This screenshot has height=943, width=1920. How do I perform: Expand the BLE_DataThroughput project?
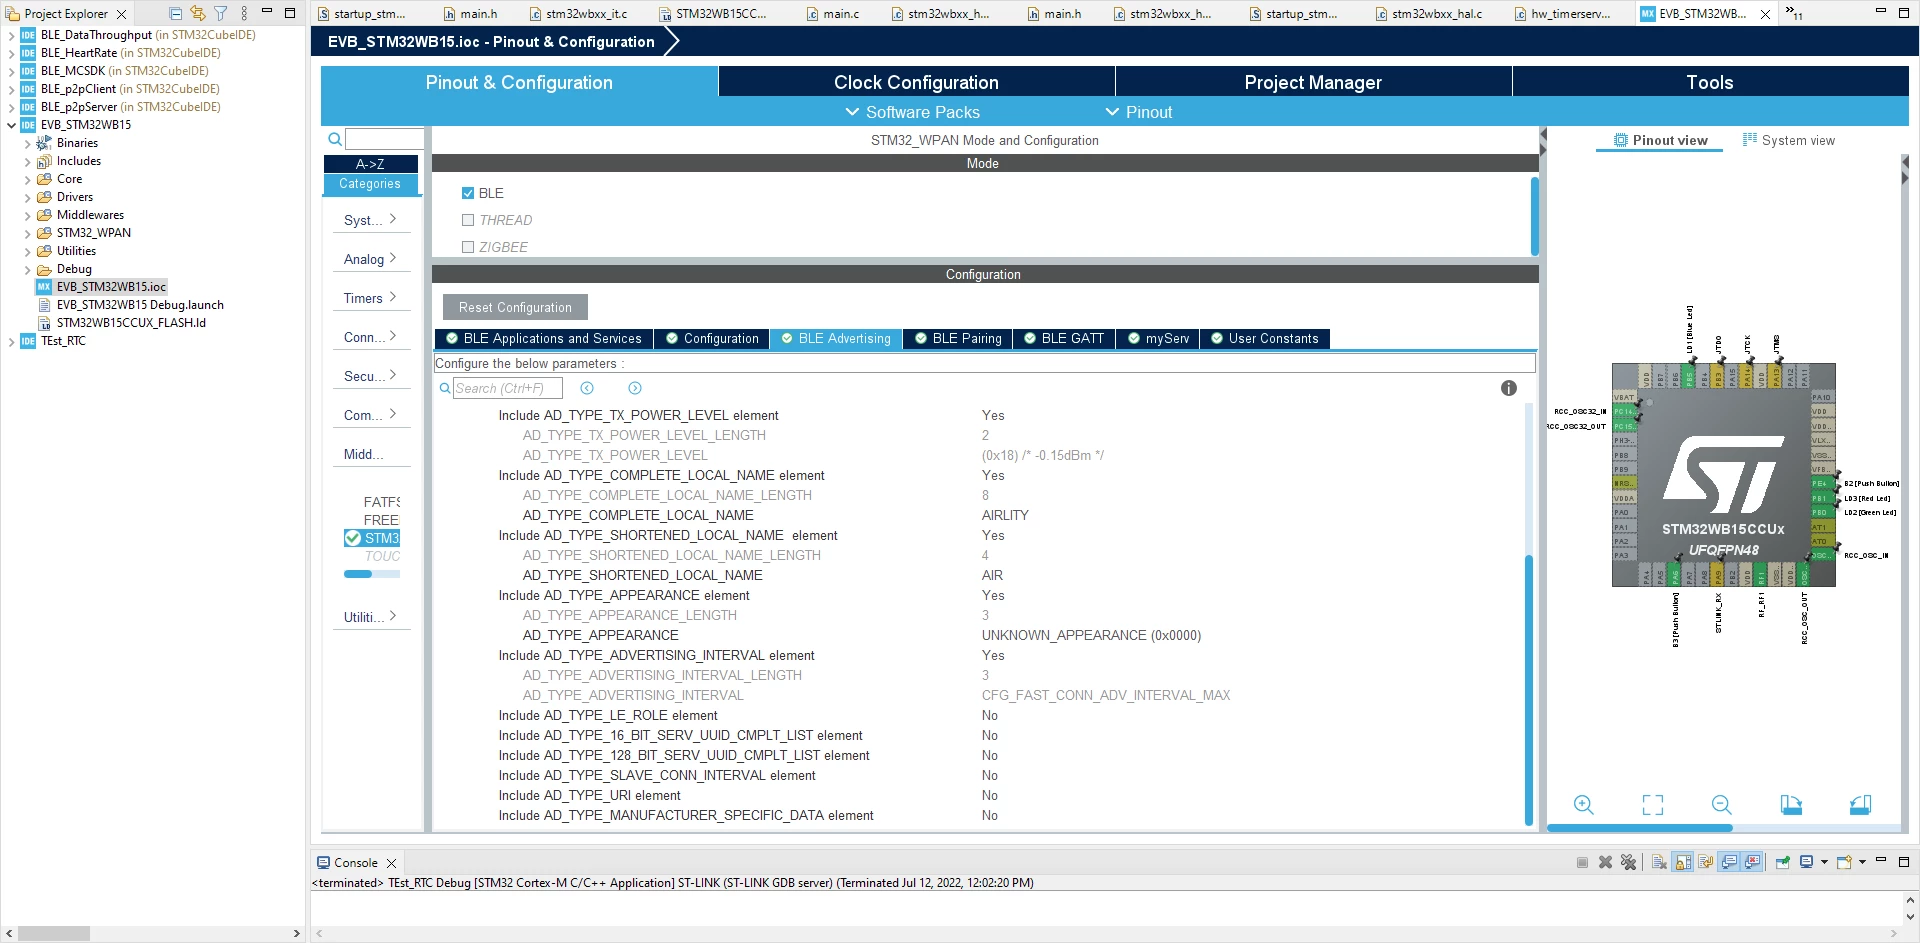click(x=11, y=35)
